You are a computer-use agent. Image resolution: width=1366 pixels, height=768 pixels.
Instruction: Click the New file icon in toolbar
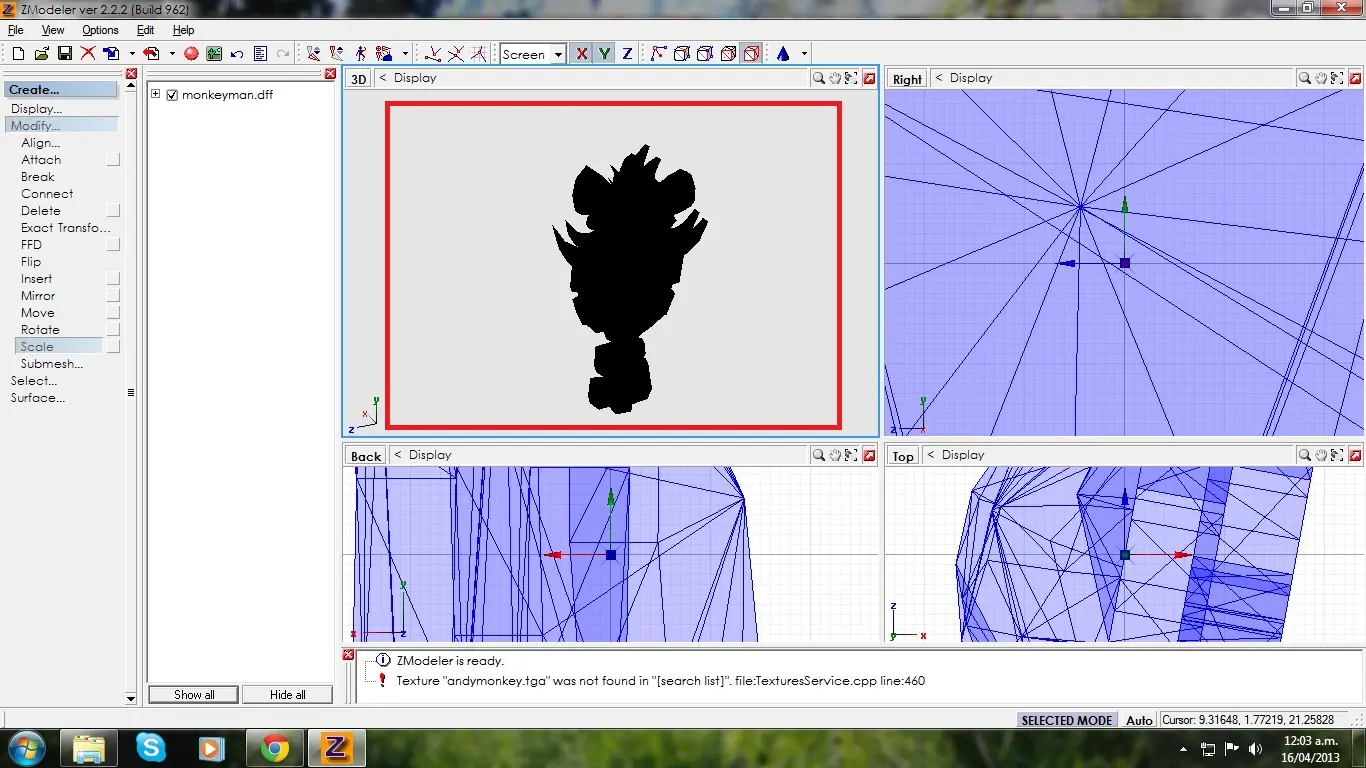click(x=18, y=54)
